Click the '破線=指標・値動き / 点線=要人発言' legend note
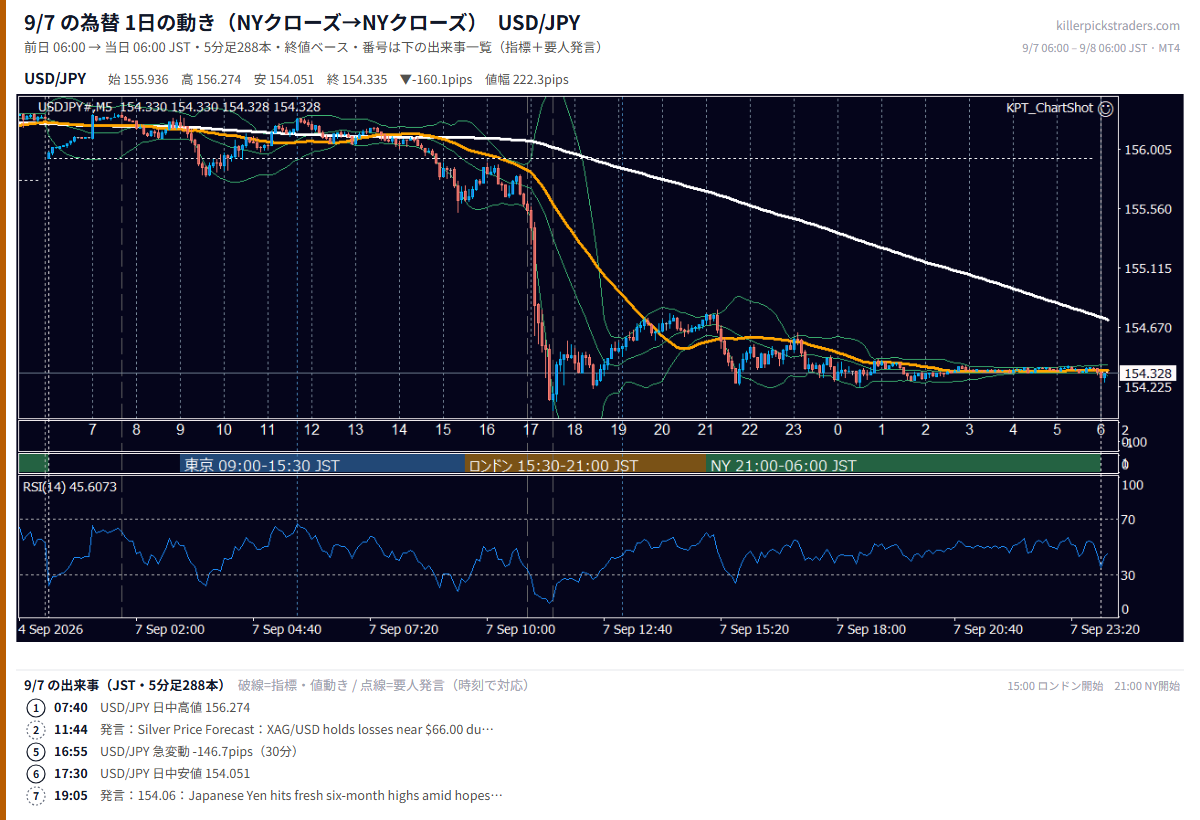1200x820 pixels. (383, 686)
